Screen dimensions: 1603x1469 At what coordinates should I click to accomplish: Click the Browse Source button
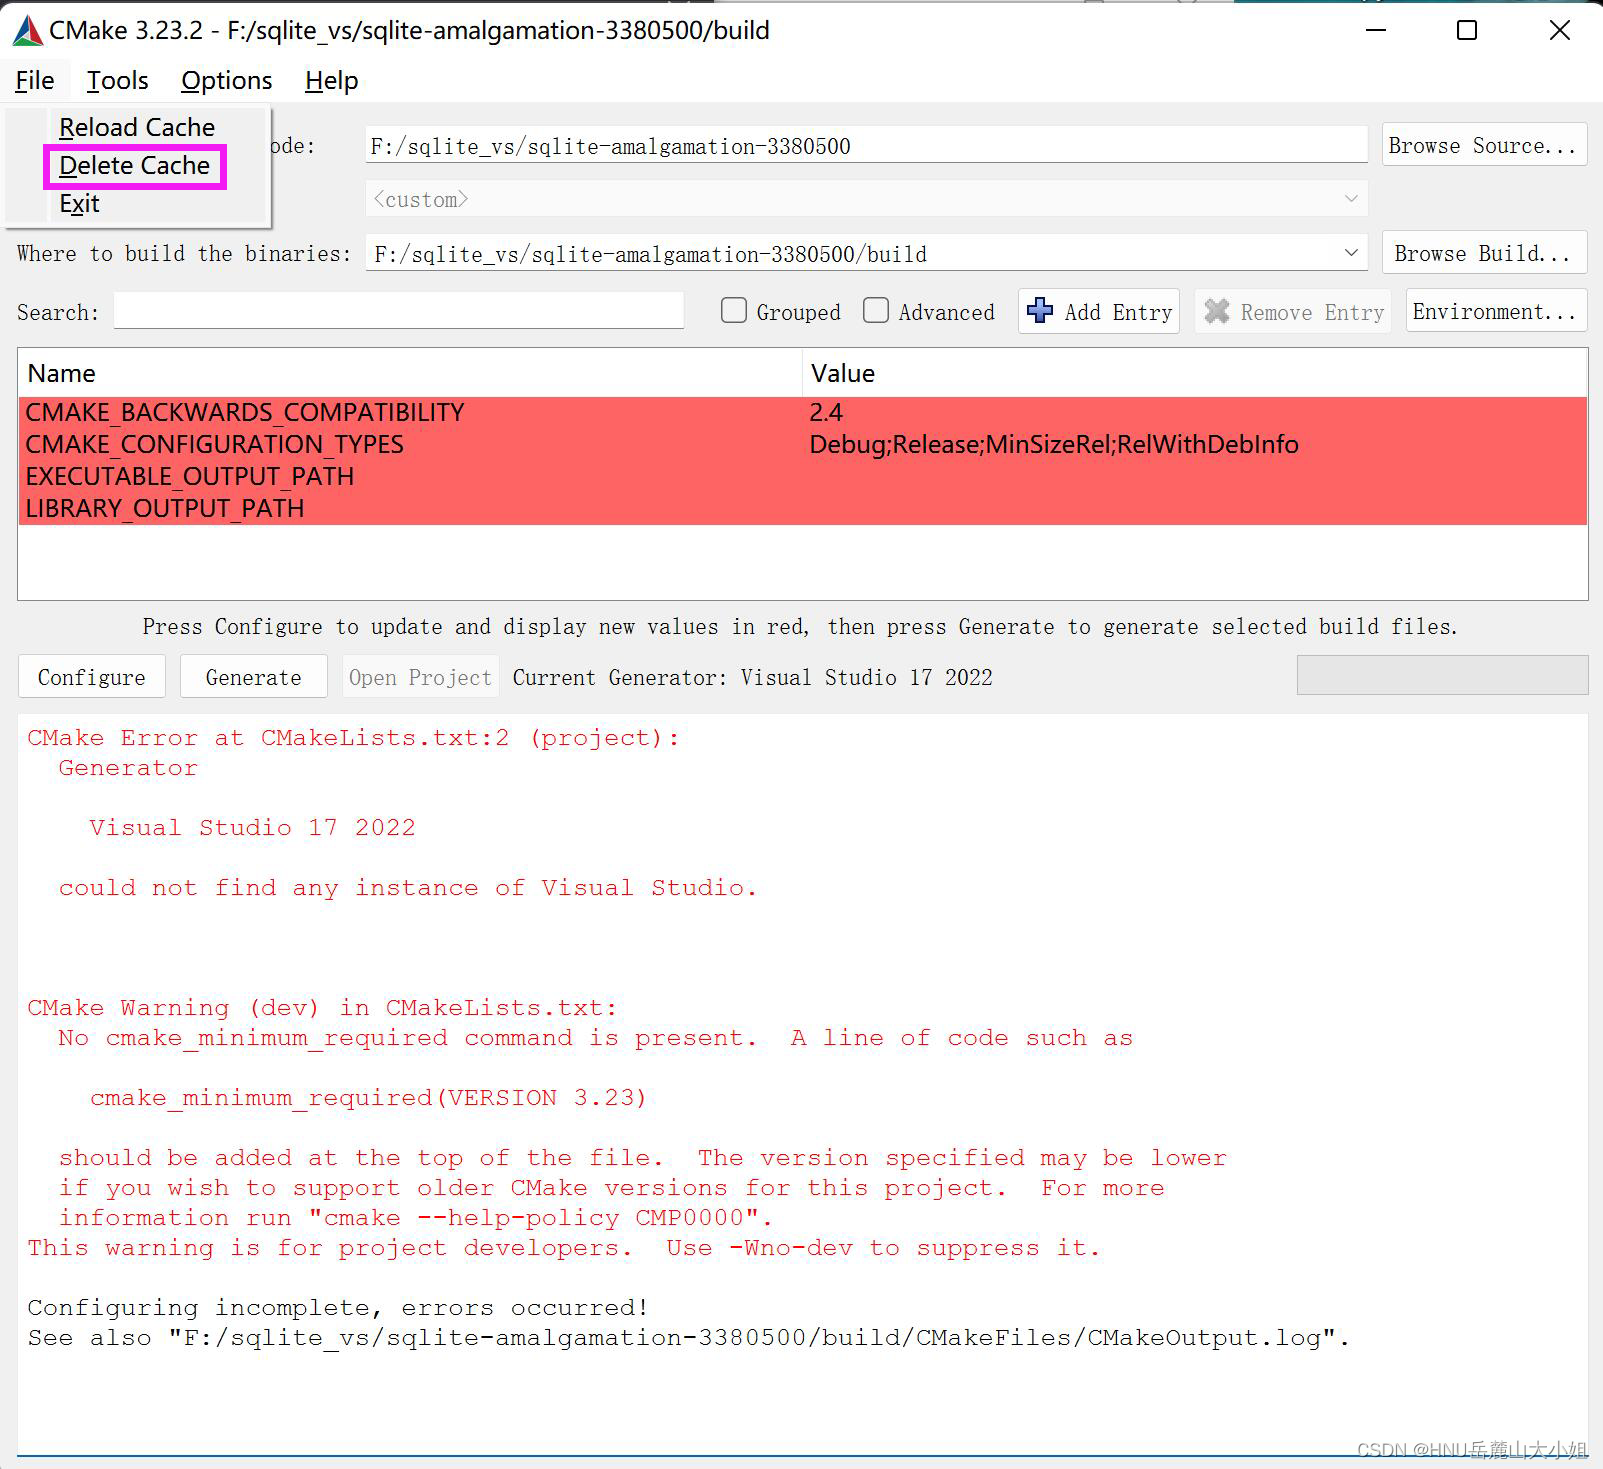[1484, 145]
